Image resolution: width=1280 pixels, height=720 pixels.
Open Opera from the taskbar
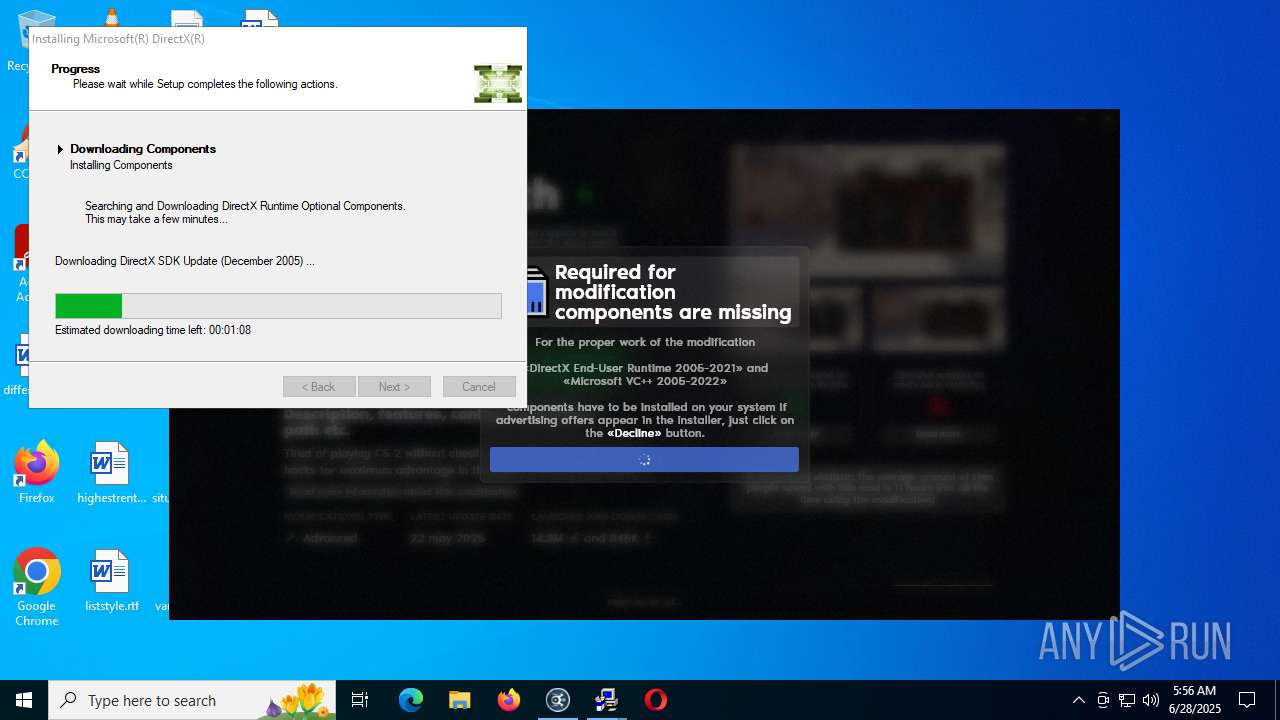point(656,700)
